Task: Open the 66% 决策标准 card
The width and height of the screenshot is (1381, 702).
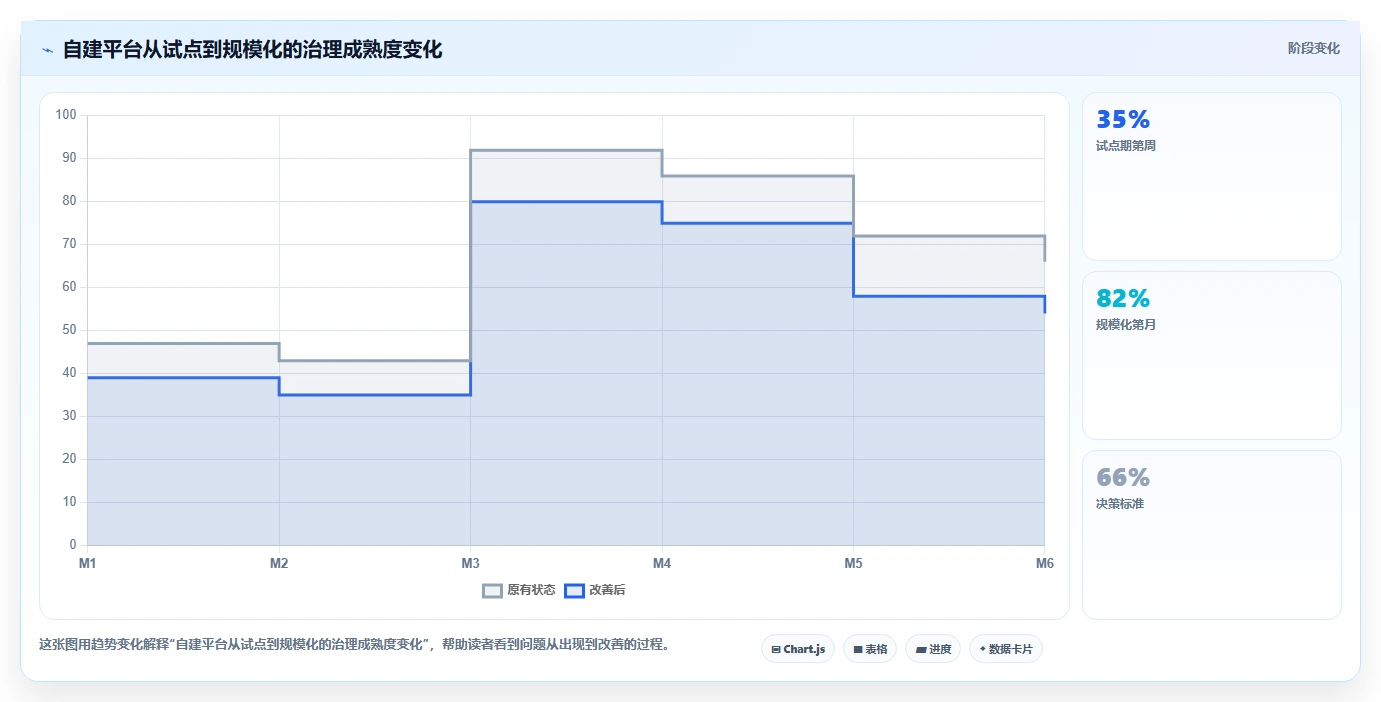Action: point(1211,535)
